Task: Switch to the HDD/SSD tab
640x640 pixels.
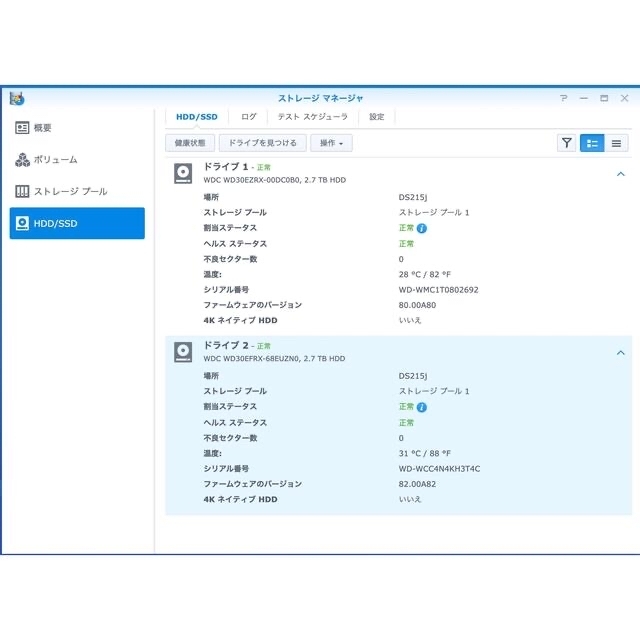Action: (x=197, y=117)
